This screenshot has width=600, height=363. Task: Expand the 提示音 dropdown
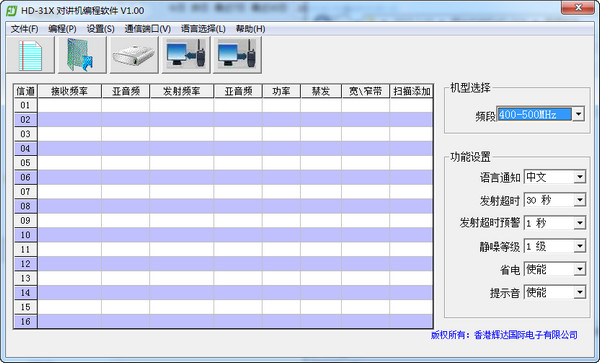580,292
